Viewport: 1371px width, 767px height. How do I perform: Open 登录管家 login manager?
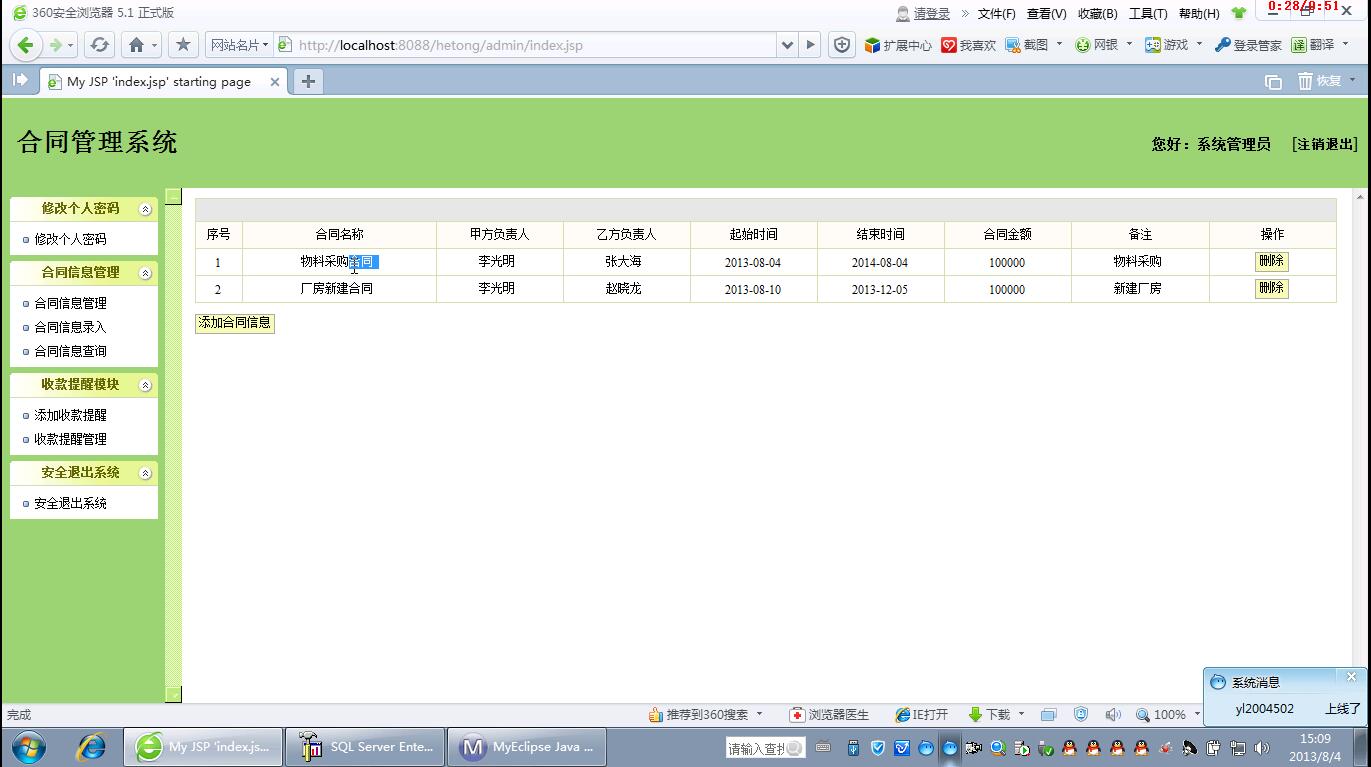[x=1248, y=45]
